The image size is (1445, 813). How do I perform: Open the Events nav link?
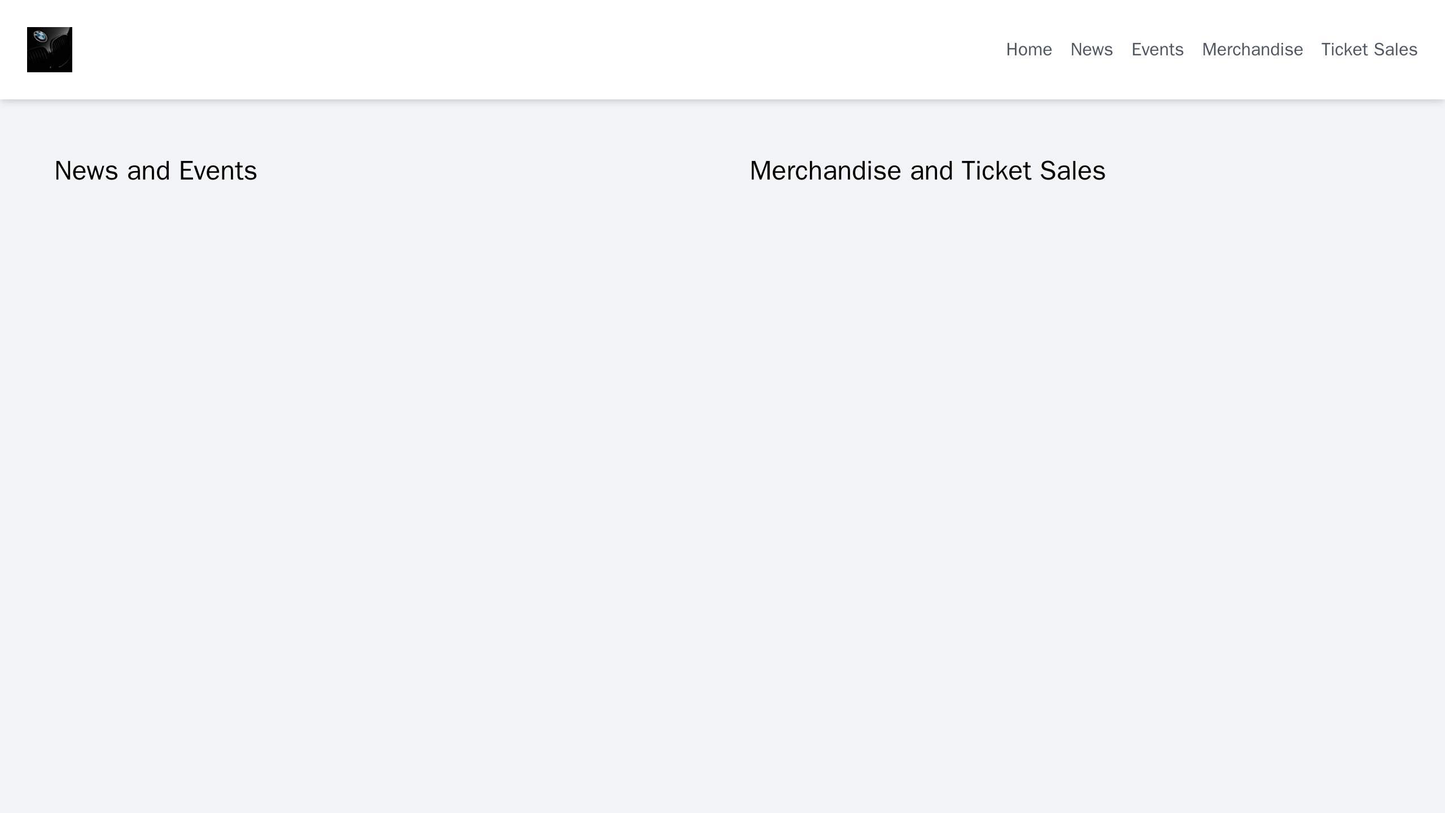(1157, 50)
